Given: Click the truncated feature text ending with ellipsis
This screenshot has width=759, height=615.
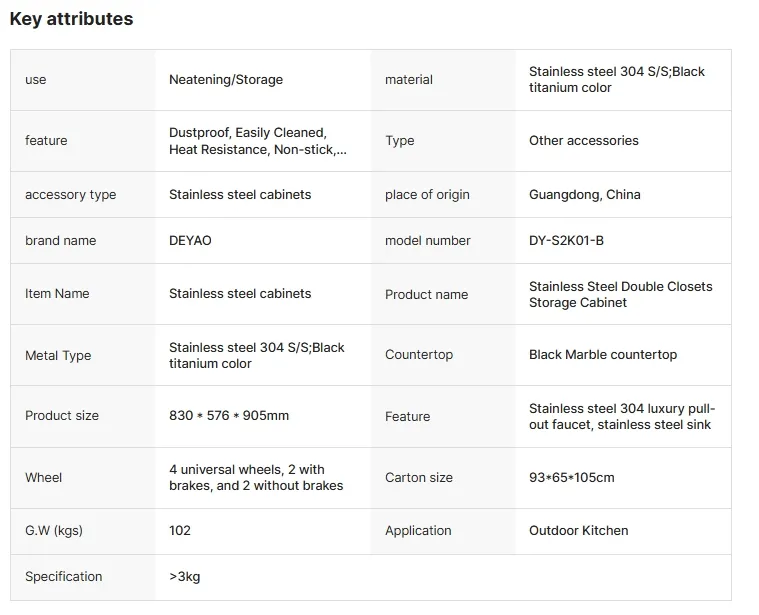Looking at the screenshot, I should coord(258,141).
